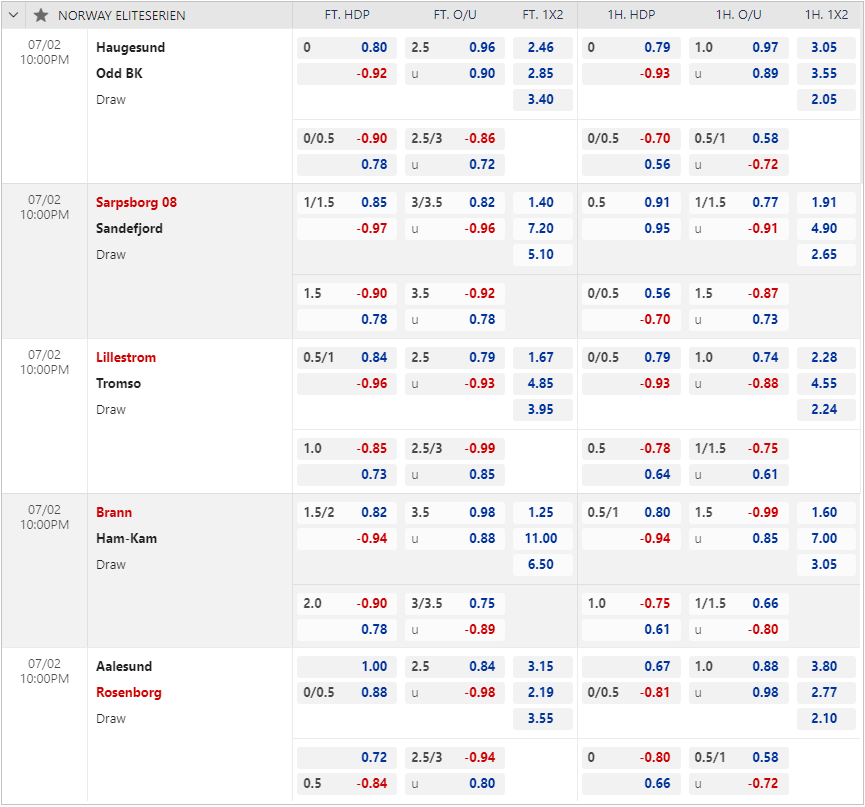Pick Sarpsborg 08 FT 1X2 odds 1.40

pyautogui.click(x=542, y=202)
